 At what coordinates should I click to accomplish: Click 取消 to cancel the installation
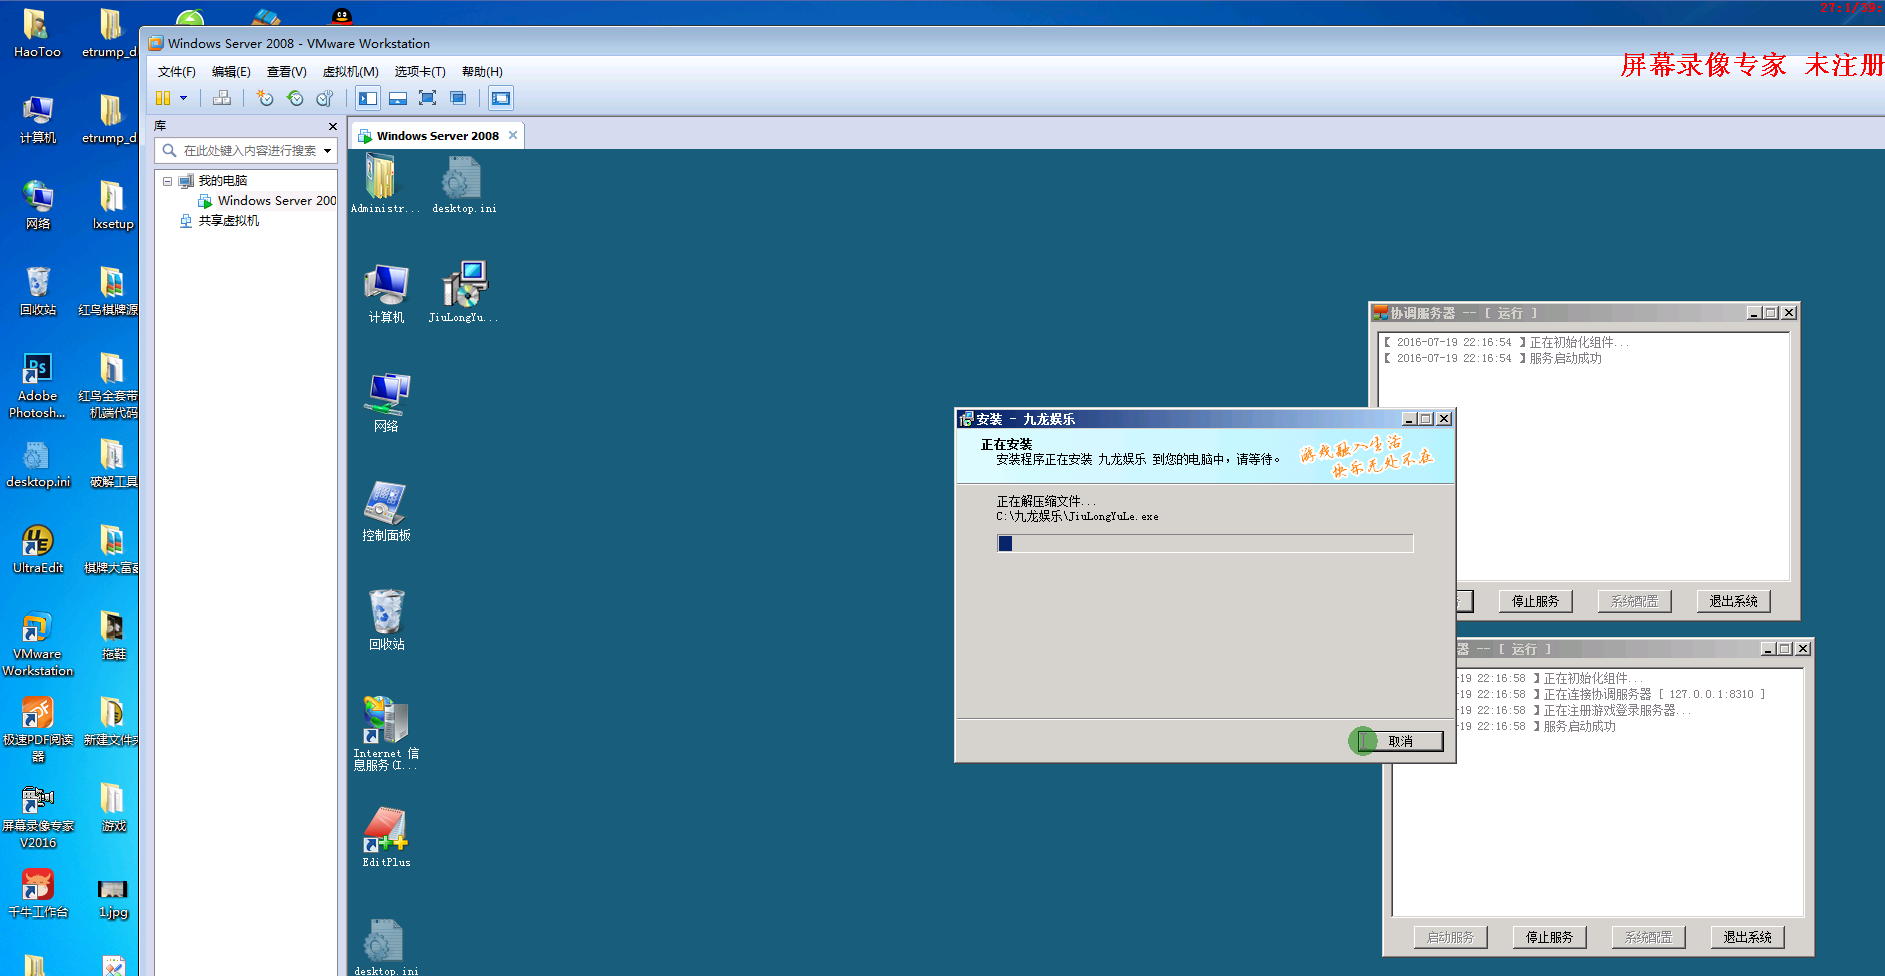(1400, 741)
